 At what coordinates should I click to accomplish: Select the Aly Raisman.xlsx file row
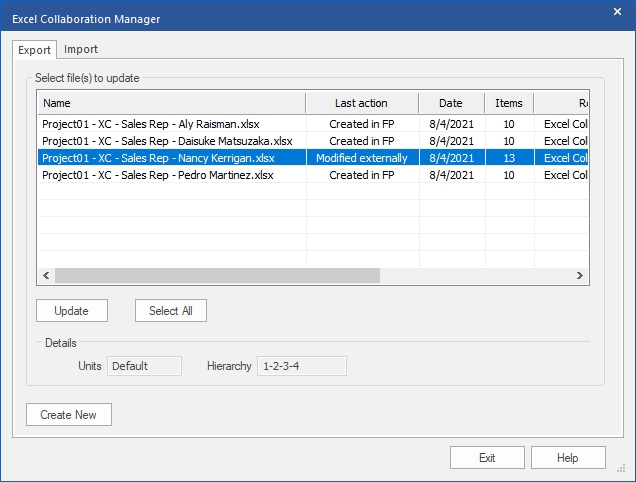(313, 124)
